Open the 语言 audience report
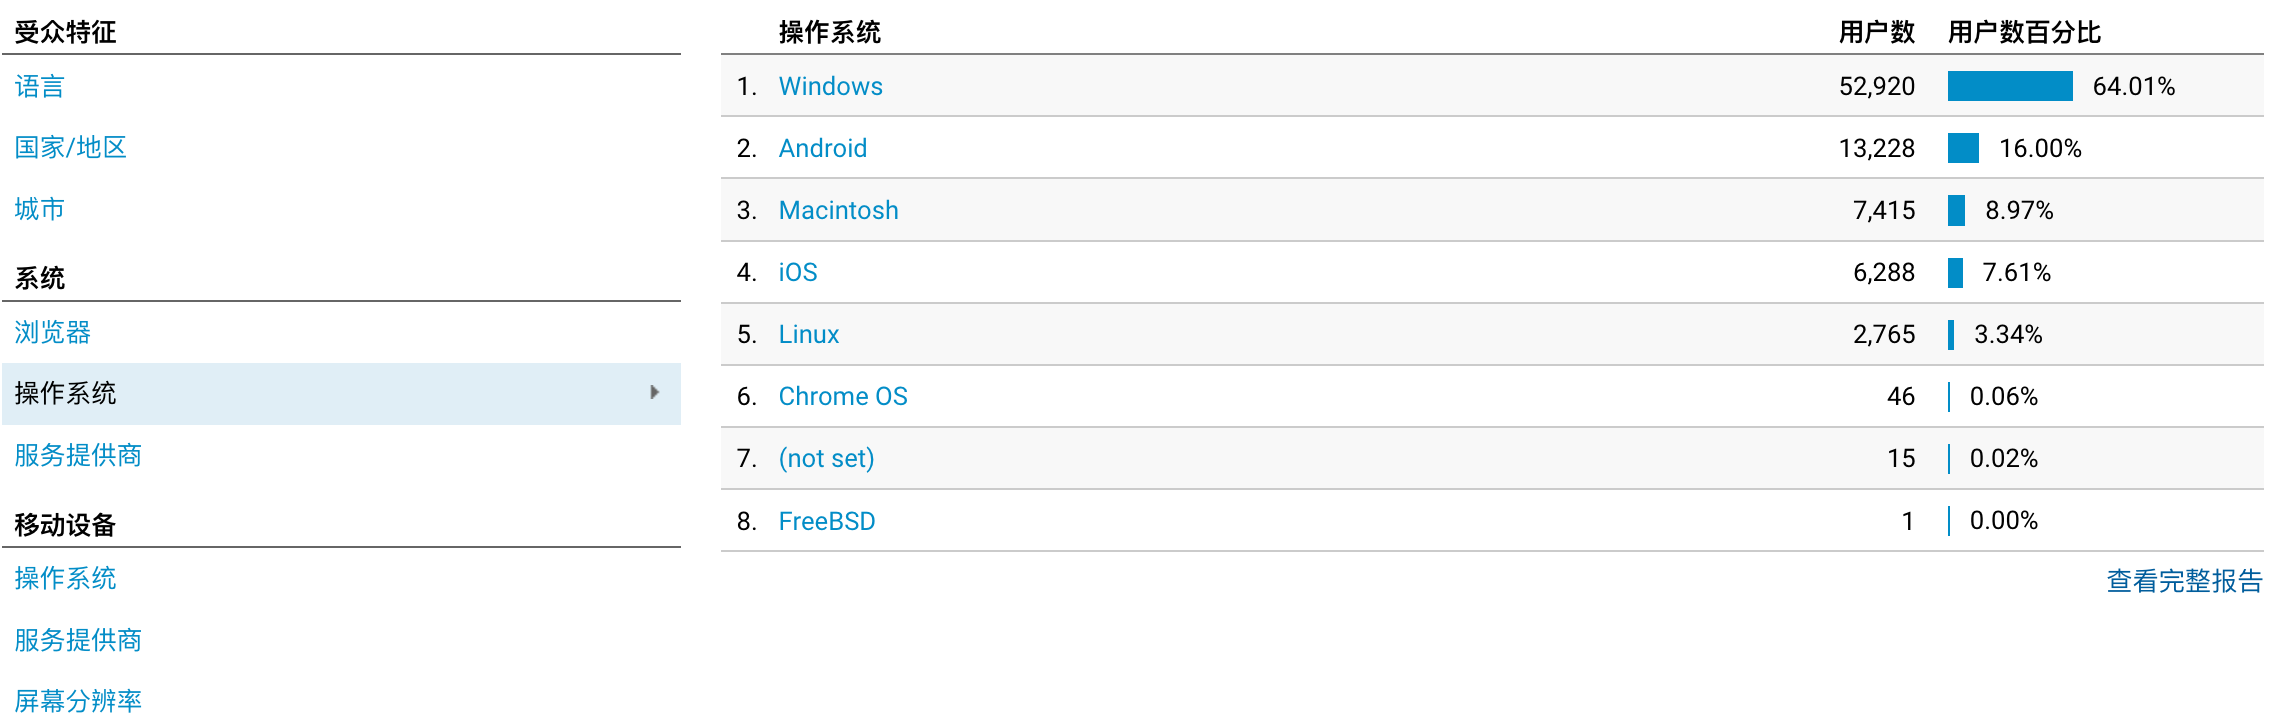Viewport: 2284px width, 726px height. 40,87
